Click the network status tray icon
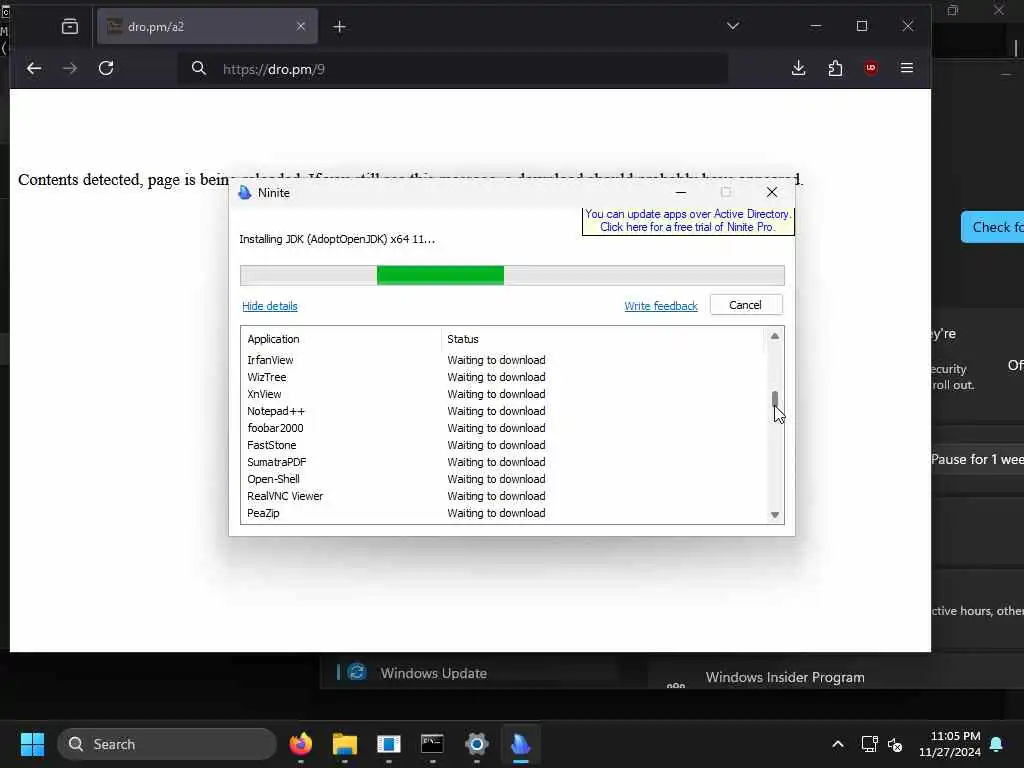 coord(869,744)
